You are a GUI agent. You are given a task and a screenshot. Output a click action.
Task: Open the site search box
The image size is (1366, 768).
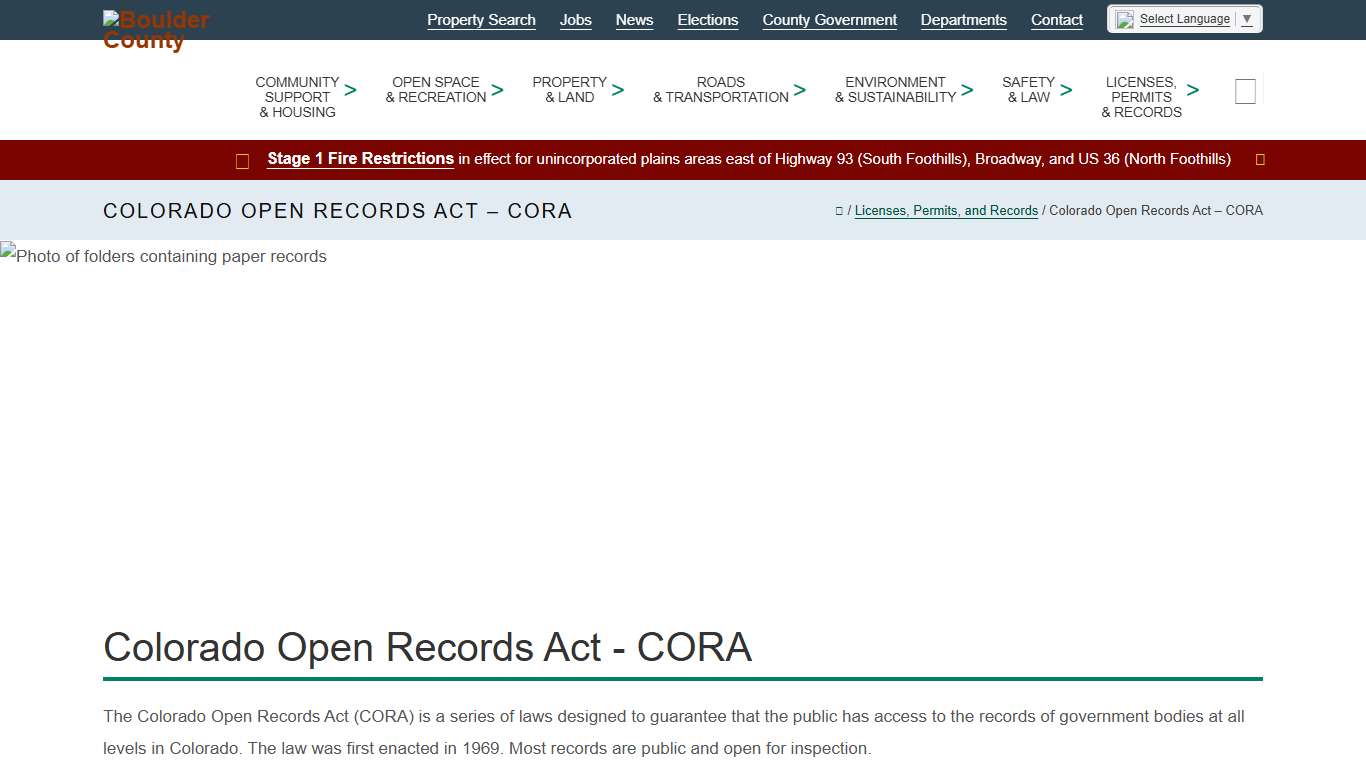(x=1245, y=90)
